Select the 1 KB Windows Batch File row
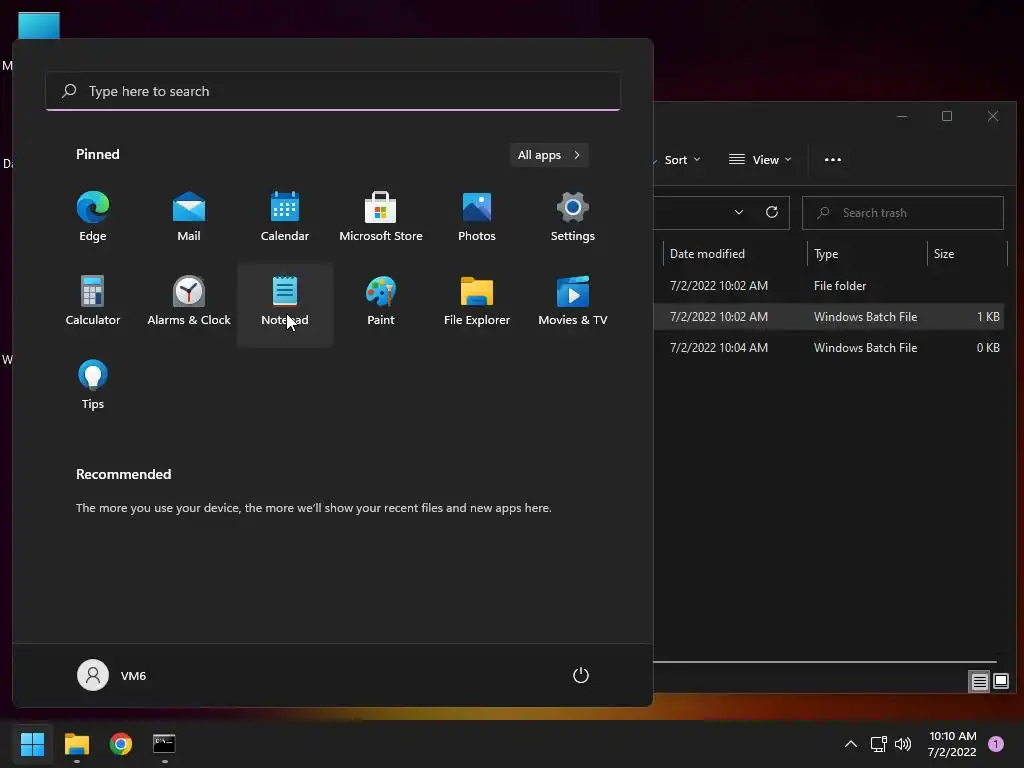Screen dimensions: 1024x768 pyautogui.click(x=829, y=317)
